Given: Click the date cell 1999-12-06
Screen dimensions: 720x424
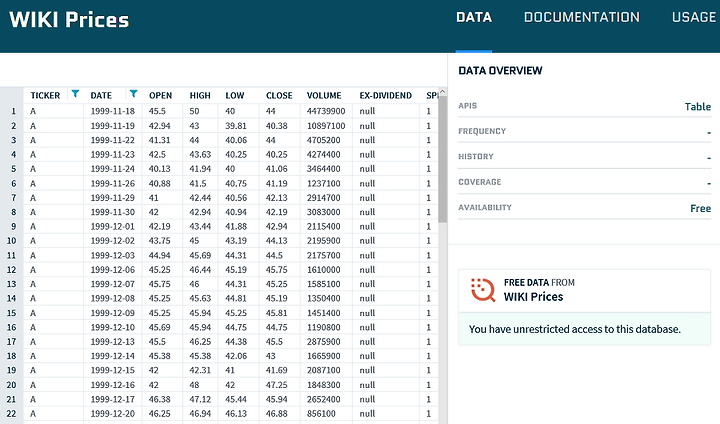Looking at the screenshot, I should 112,270.
